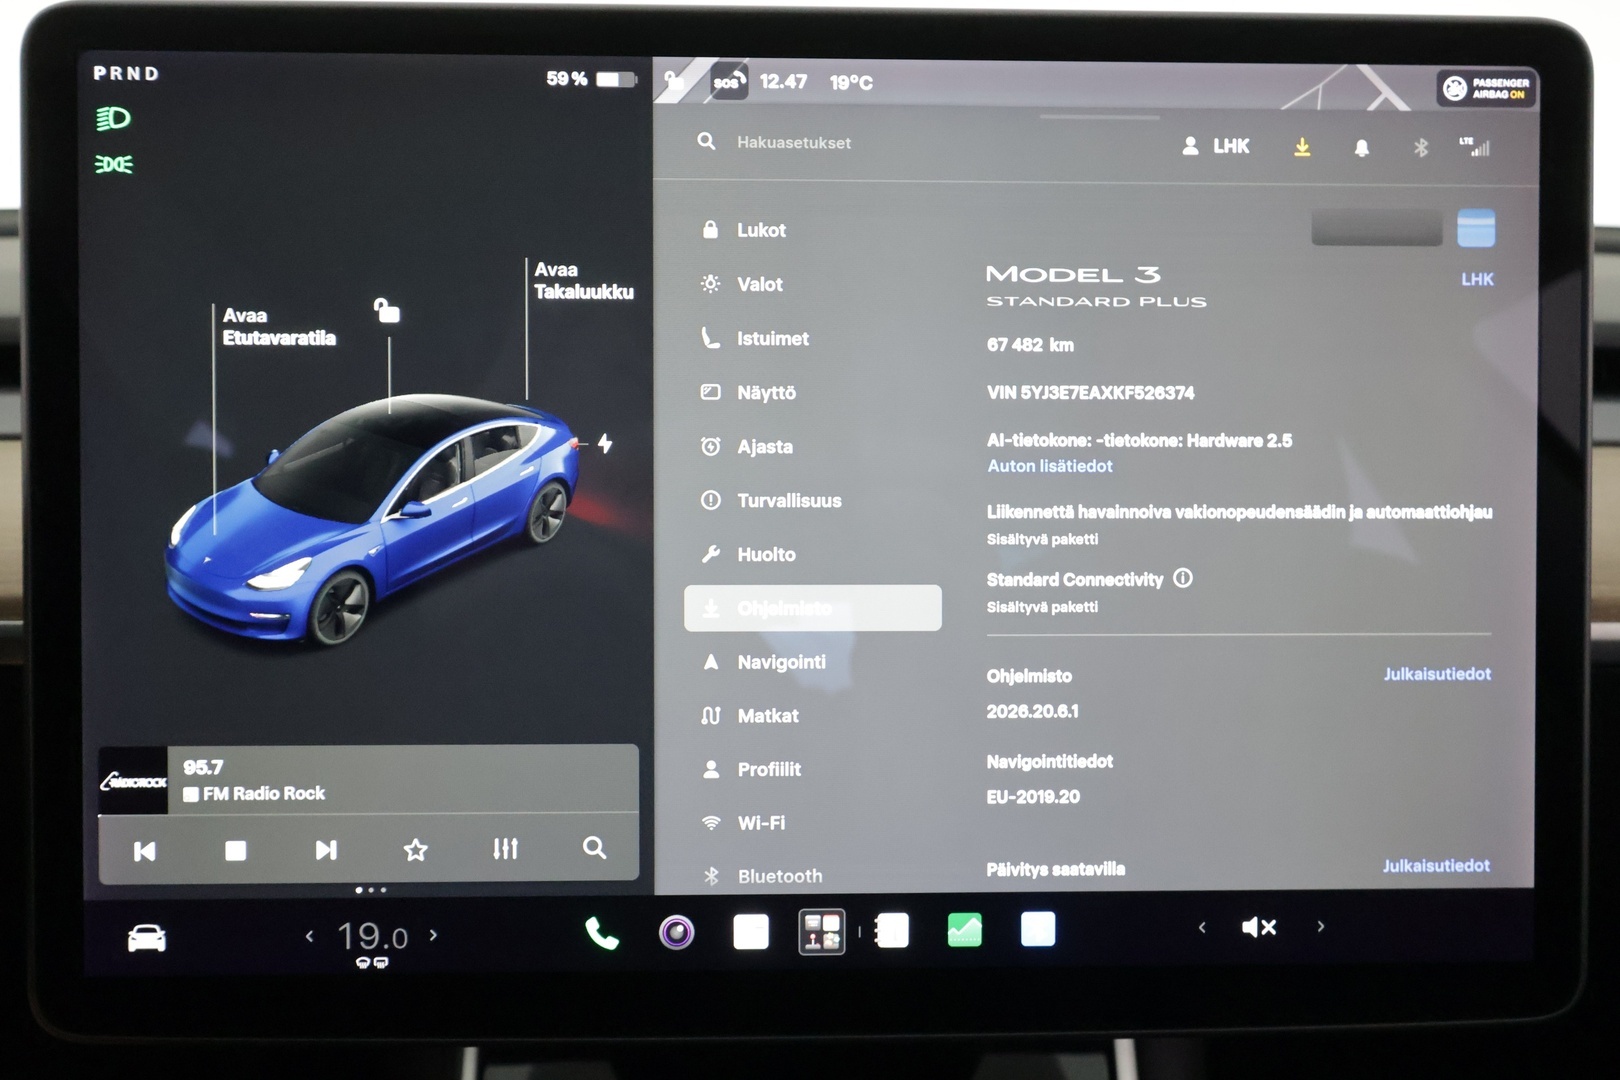This screenshot has width=1620, height=1080.
Task: Tap the charge port lightning icon
Action: (605, 443)
